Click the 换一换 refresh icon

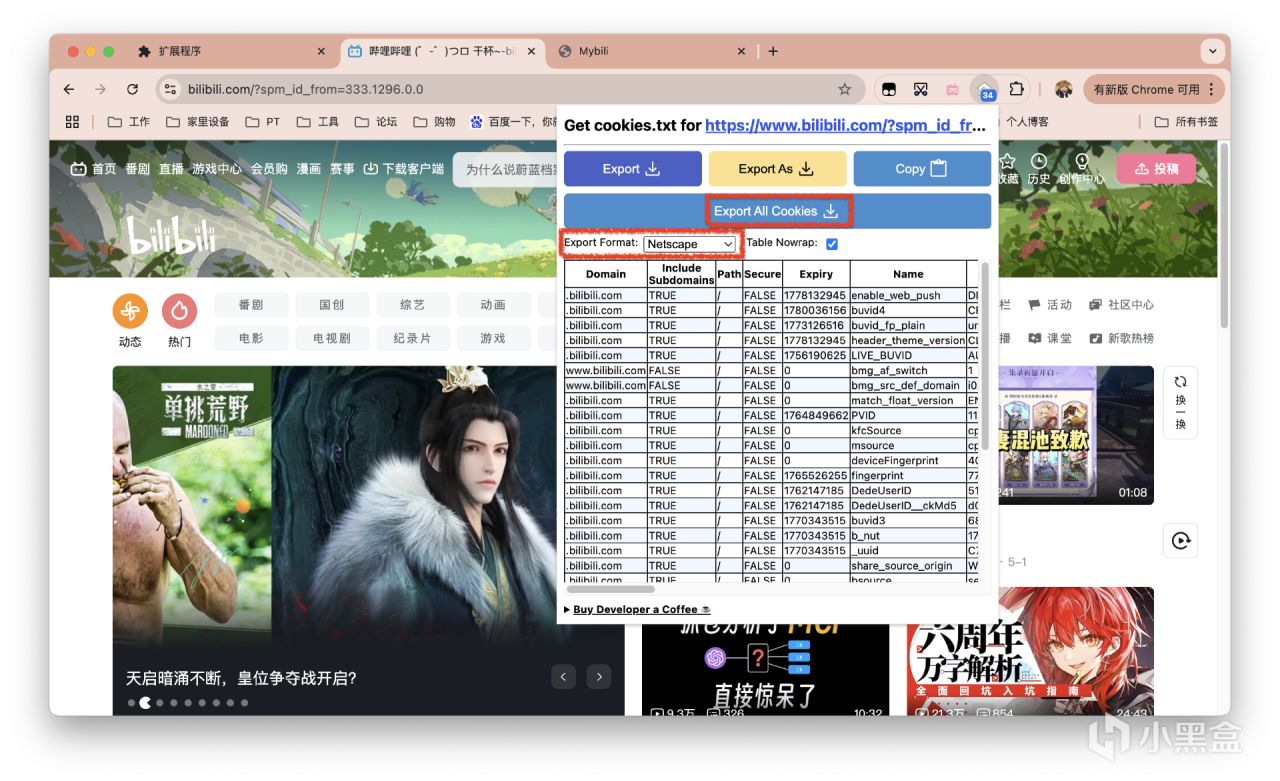coord(1180,381)
